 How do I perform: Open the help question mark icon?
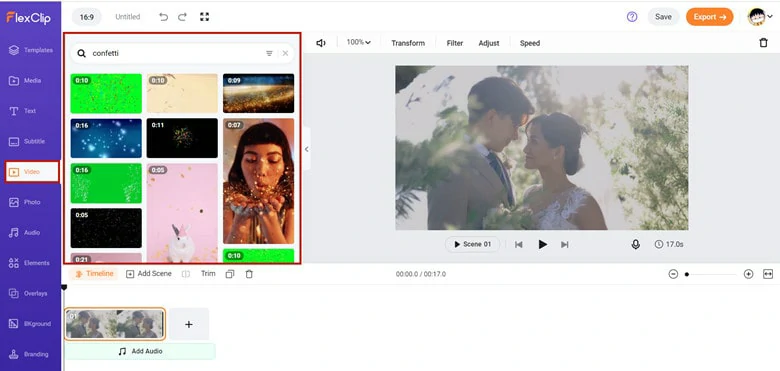[x=632, y=17]
